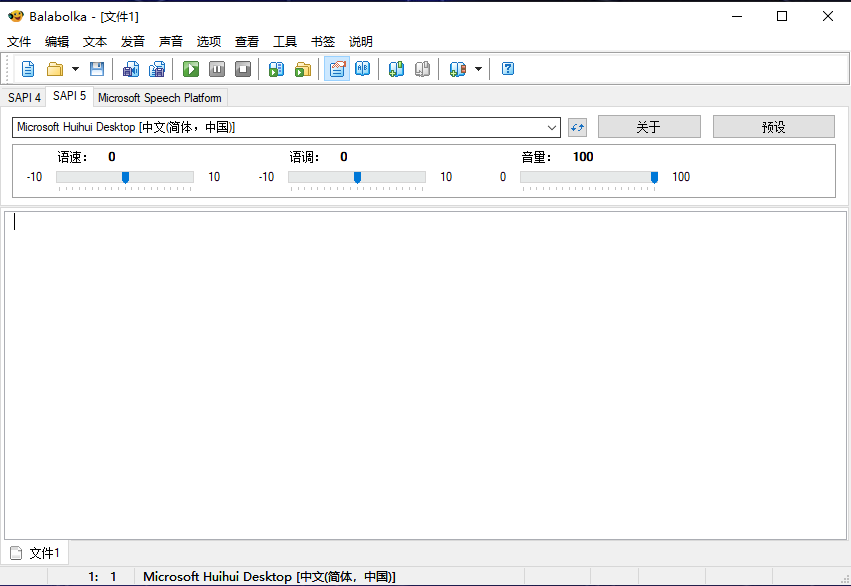This screenshot has height=586, width=851.
Task: Start reading aloud with the green play button
Action: pos(190,69)
